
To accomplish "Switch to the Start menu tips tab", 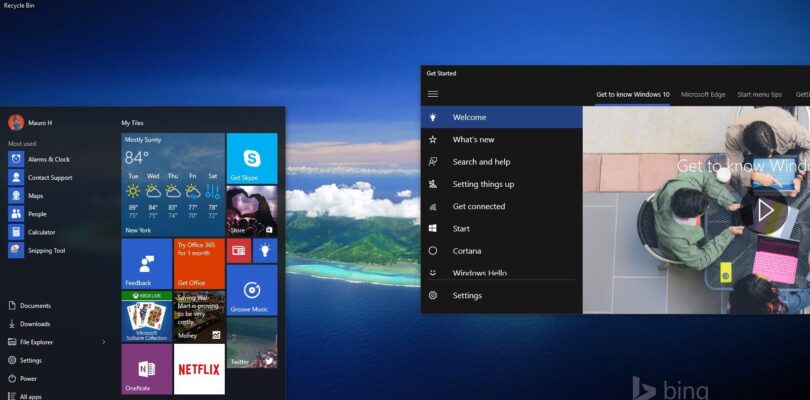I will [760, 94].
